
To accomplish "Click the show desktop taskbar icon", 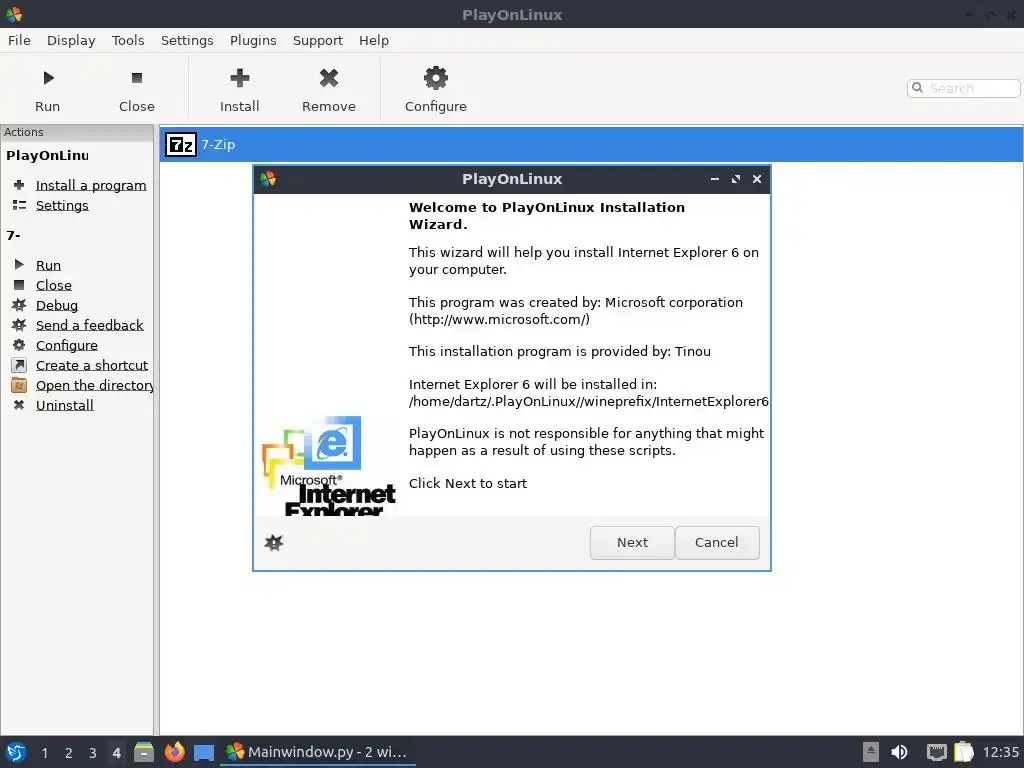I will [x=204, y=753].
